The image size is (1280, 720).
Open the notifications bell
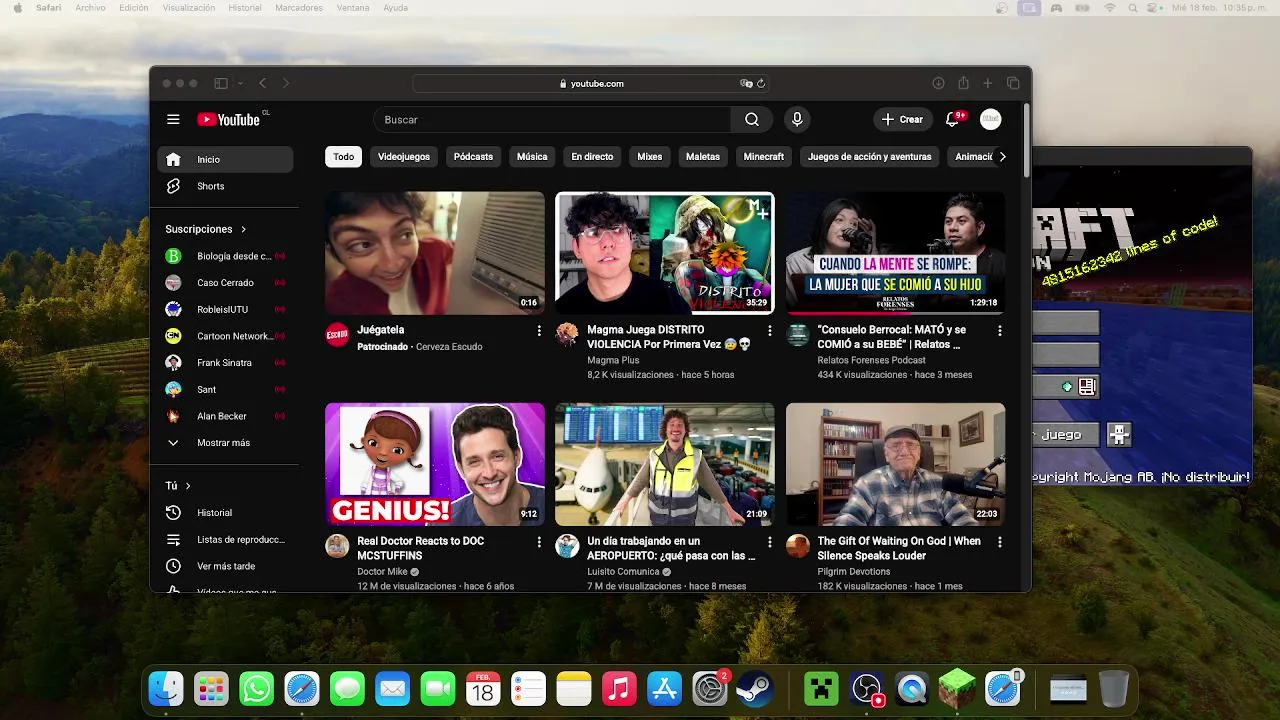[953, 119]
